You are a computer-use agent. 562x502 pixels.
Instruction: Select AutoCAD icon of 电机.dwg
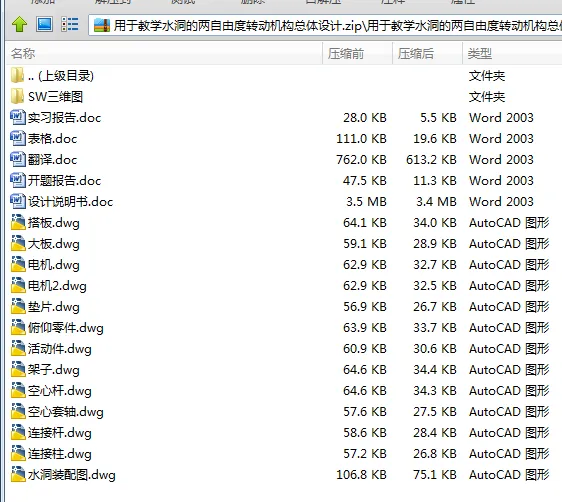tap(18, 264)
